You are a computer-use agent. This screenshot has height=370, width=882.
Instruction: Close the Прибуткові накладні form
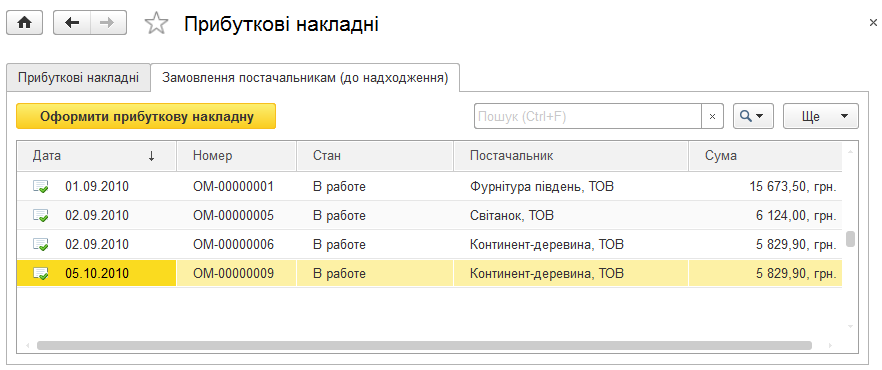873,23
